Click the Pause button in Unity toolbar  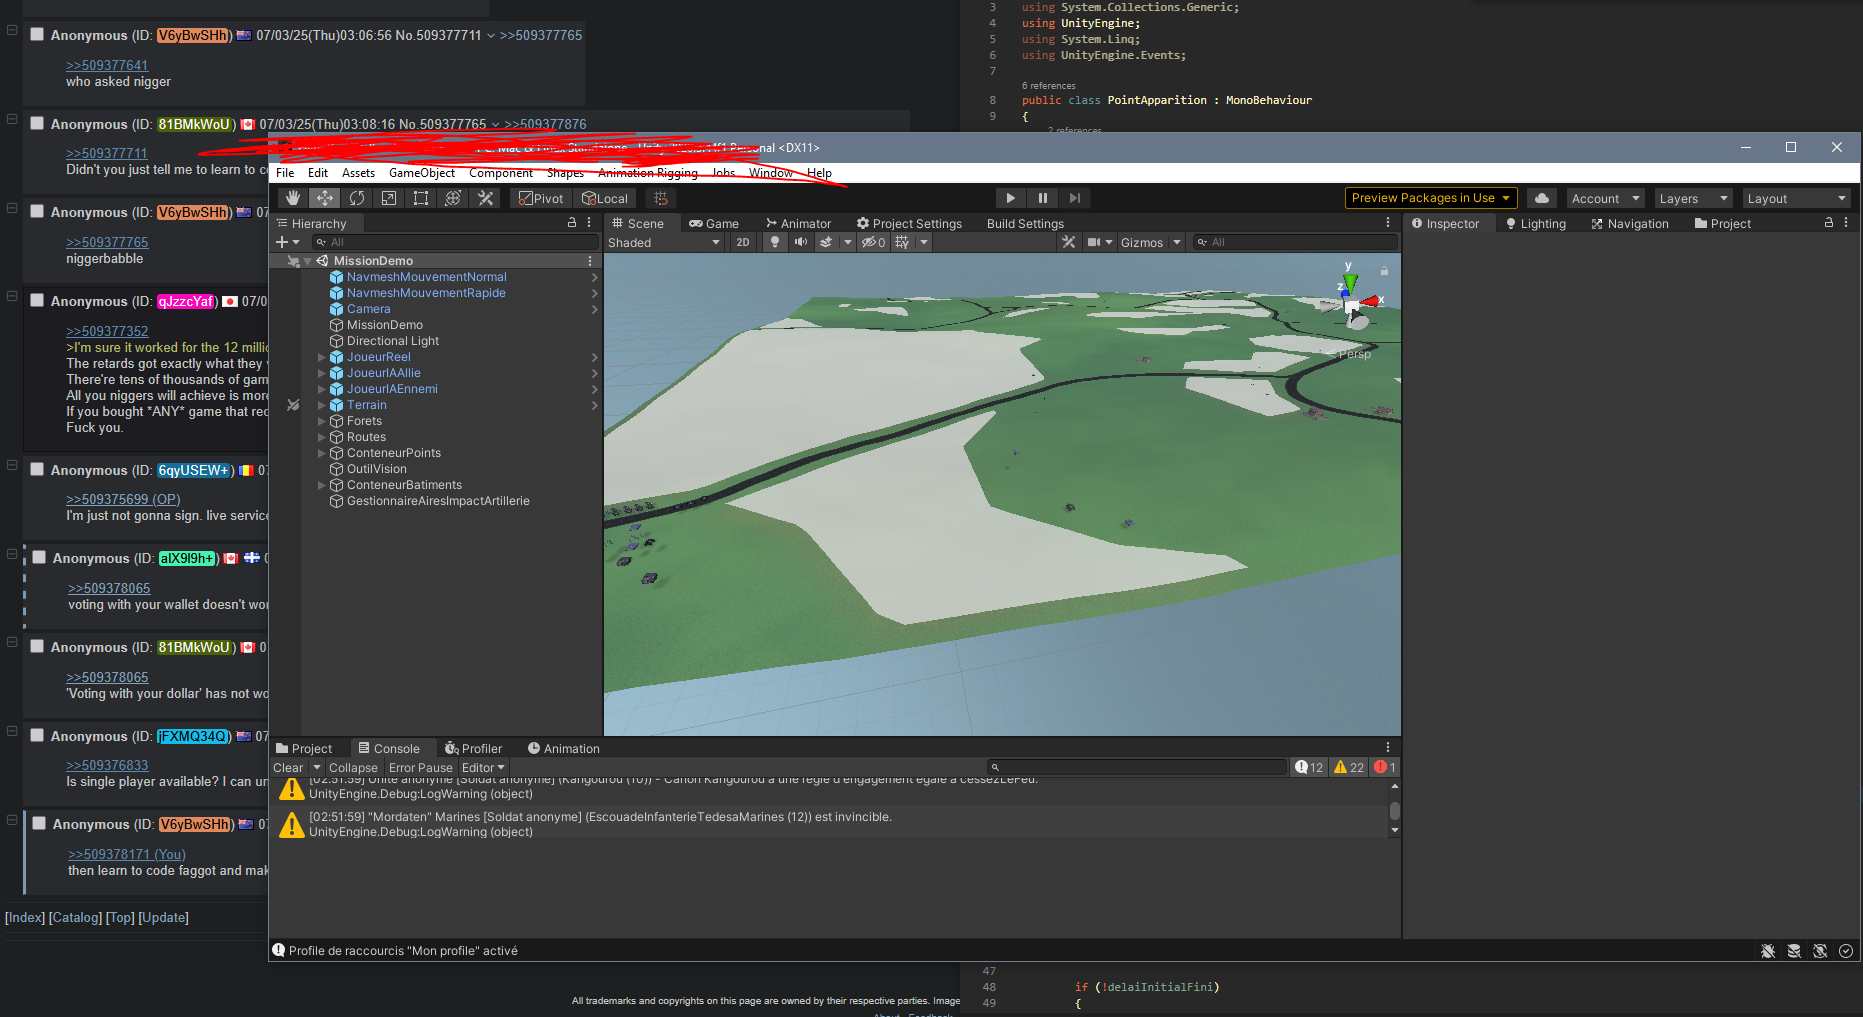coord(1042,198)
